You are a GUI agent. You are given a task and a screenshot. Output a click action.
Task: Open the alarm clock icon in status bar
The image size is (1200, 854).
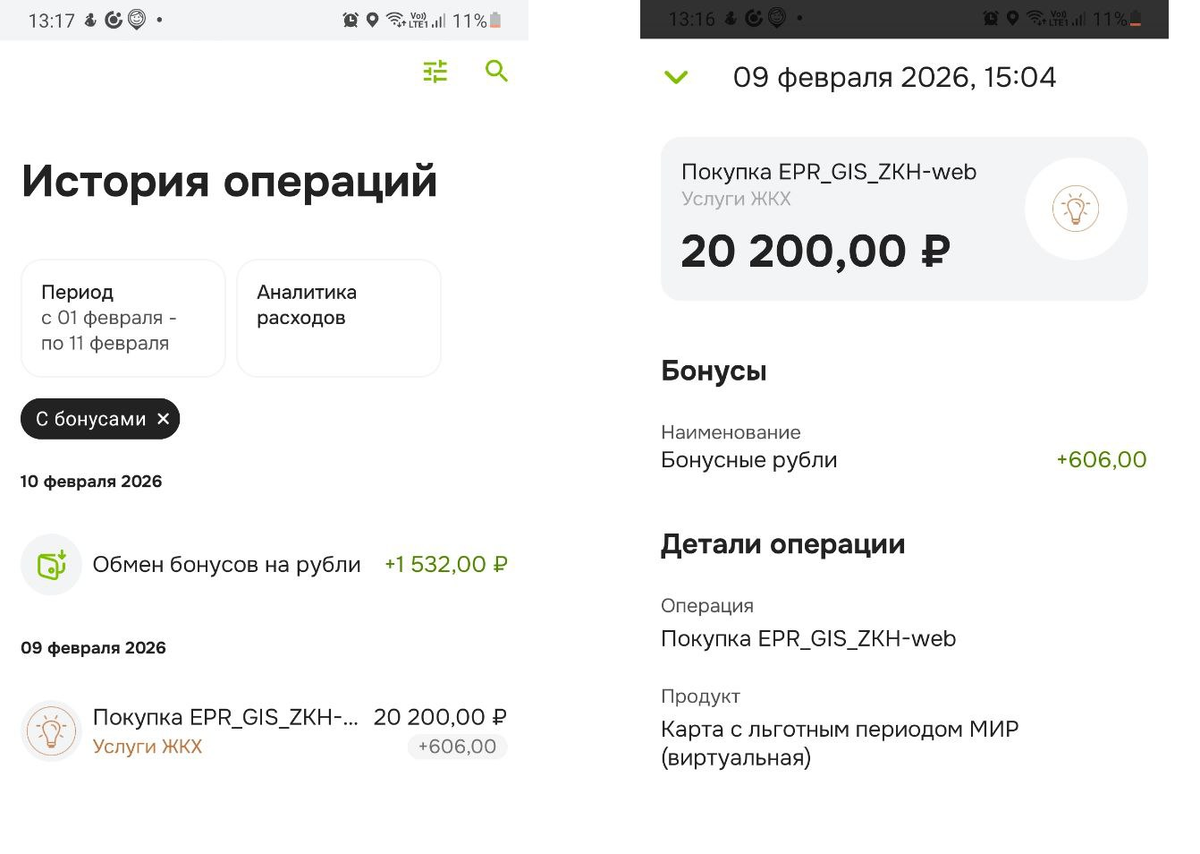pyautogui.click(x=349, y=18)
